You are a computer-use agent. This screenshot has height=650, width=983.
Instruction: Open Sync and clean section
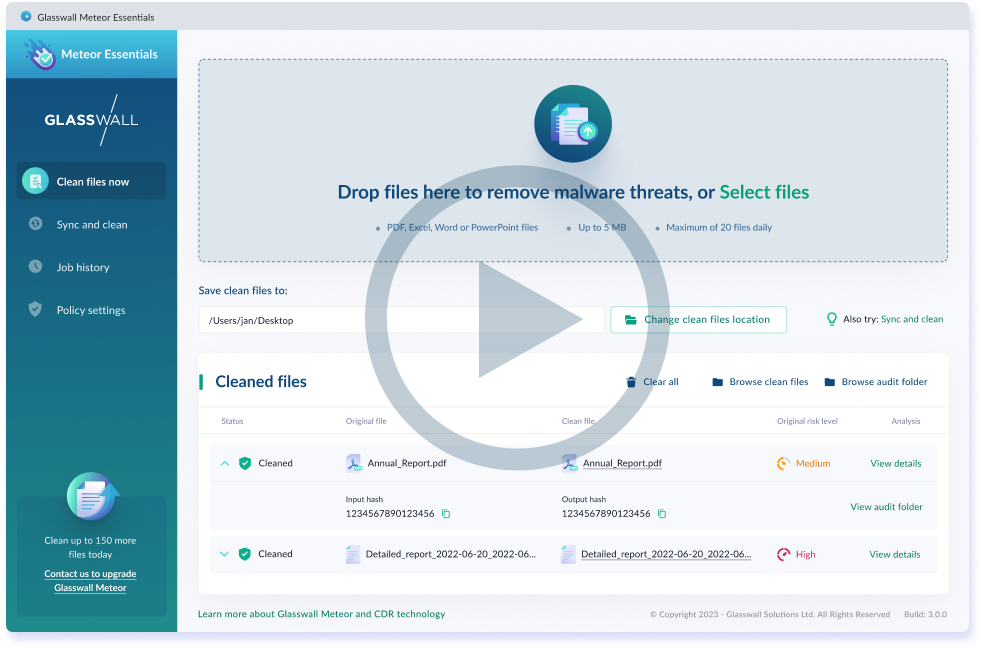point(92,224)
